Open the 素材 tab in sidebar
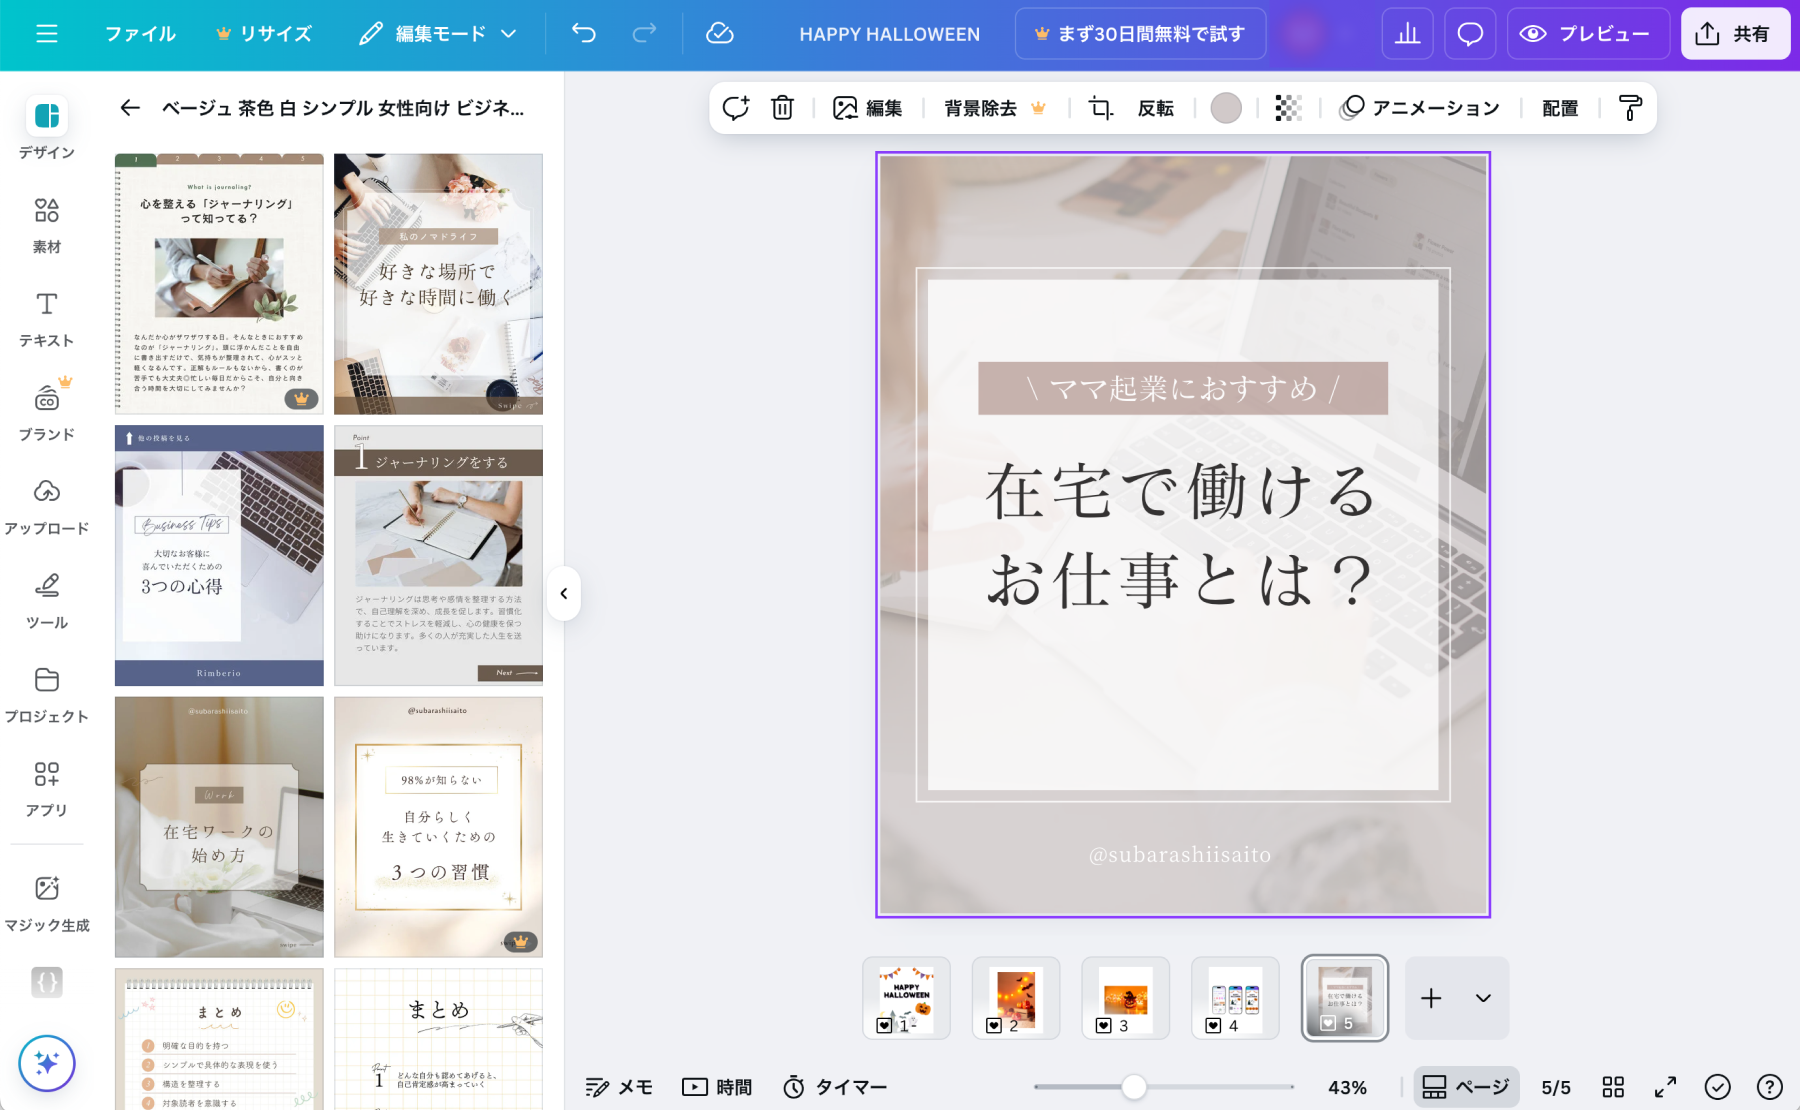The image size is (1800, 1110). (47, 225)
